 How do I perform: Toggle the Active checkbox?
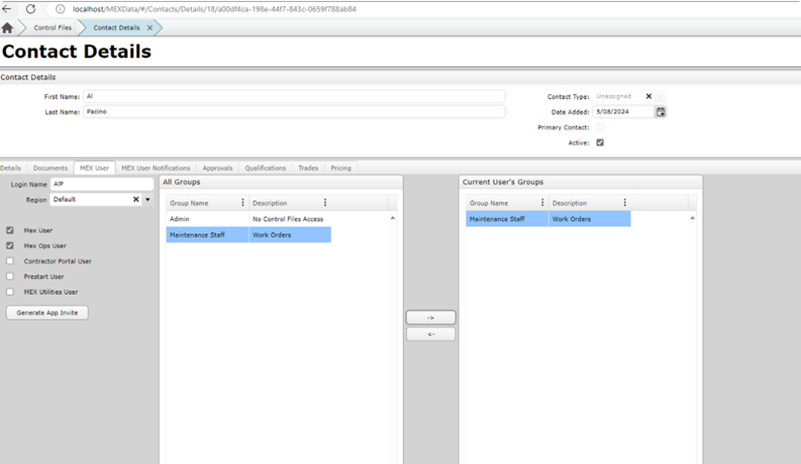click(600, 143)
